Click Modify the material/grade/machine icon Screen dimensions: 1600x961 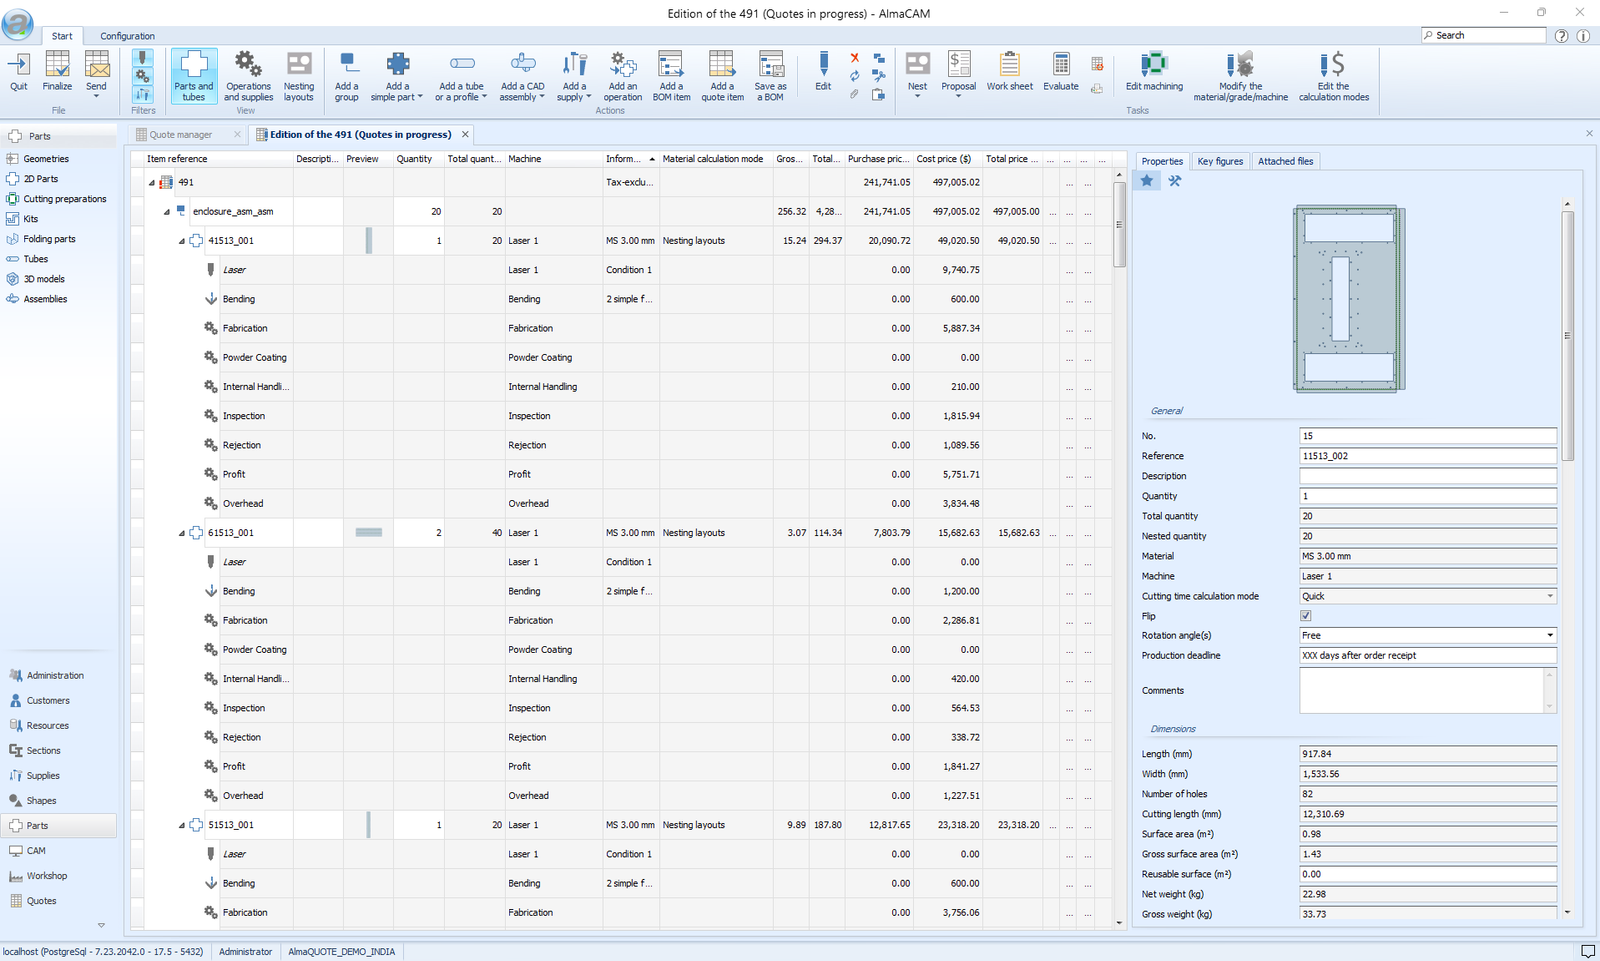pyautogui.click(x=1240, y=65)
